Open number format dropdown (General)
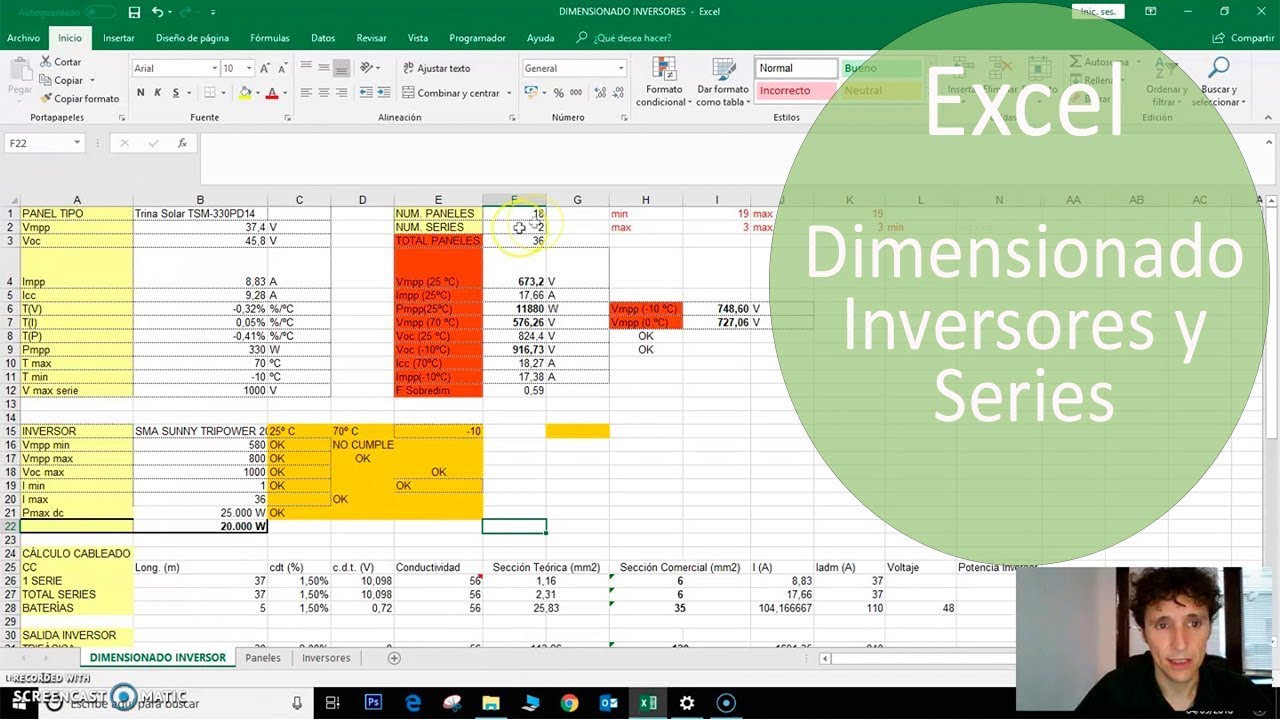 point(621,68)
